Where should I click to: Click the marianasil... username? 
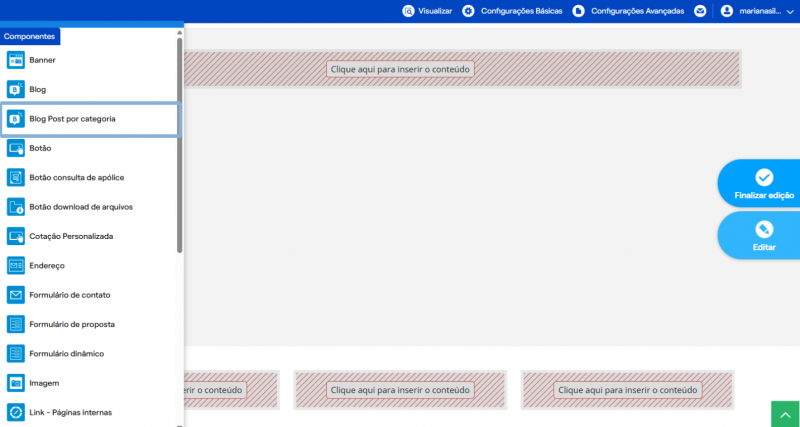pos(760,11)
